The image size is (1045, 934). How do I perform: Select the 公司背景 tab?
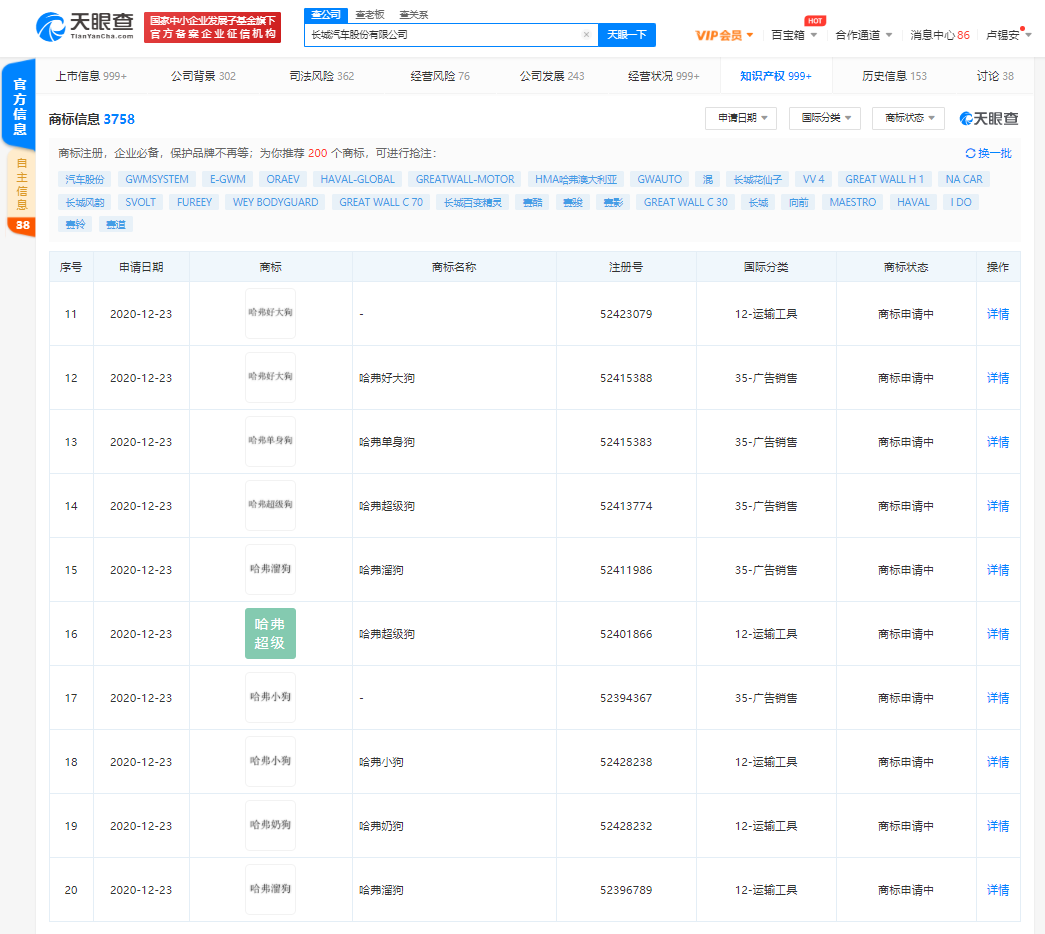tap(203, 76)
